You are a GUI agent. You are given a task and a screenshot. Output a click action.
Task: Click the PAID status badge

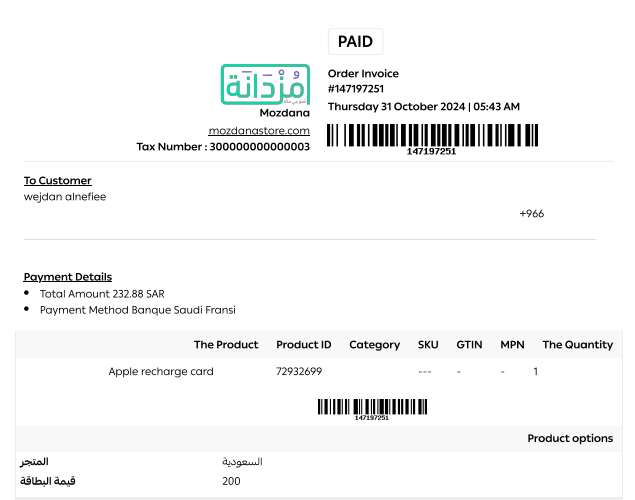355,41
